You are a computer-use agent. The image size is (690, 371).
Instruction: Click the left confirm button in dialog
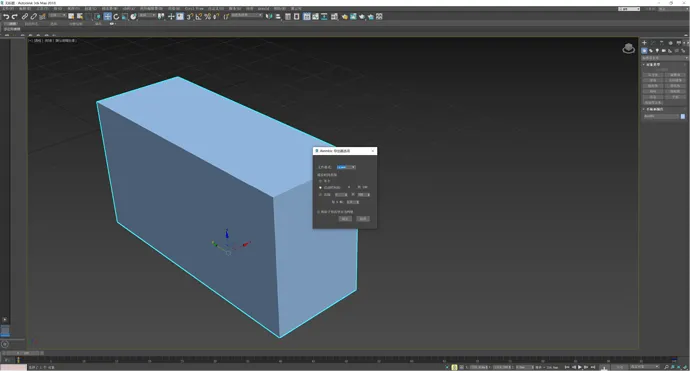pyautogui.click(x=345, y=219)
